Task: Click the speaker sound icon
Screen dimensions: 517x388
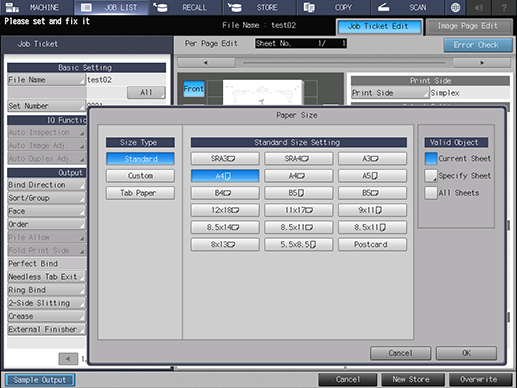Action: pyautogui.click(x=479, y=7)
